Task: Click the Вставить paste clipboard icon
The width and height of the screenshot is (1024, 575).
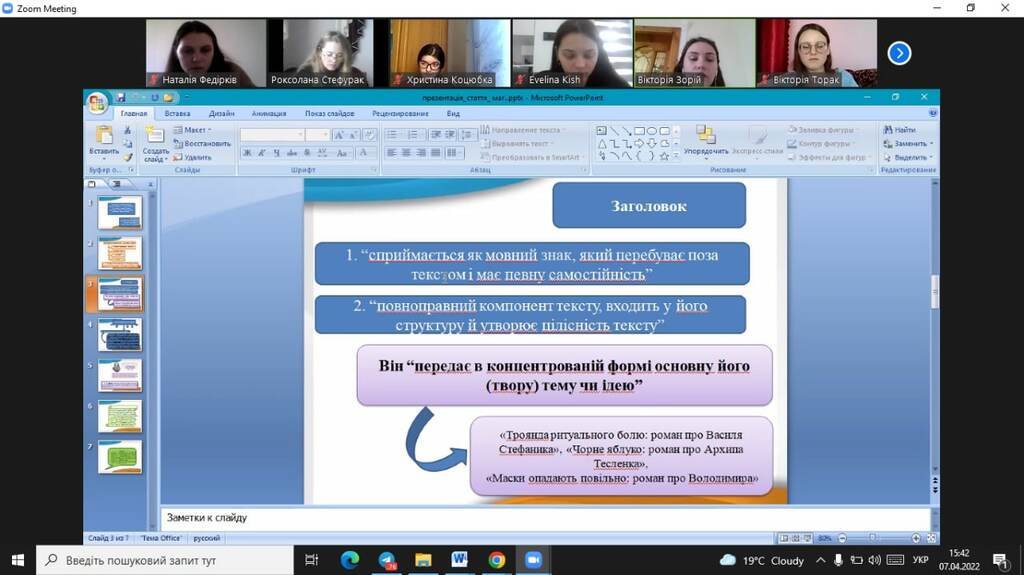Action: coord(104,136)
